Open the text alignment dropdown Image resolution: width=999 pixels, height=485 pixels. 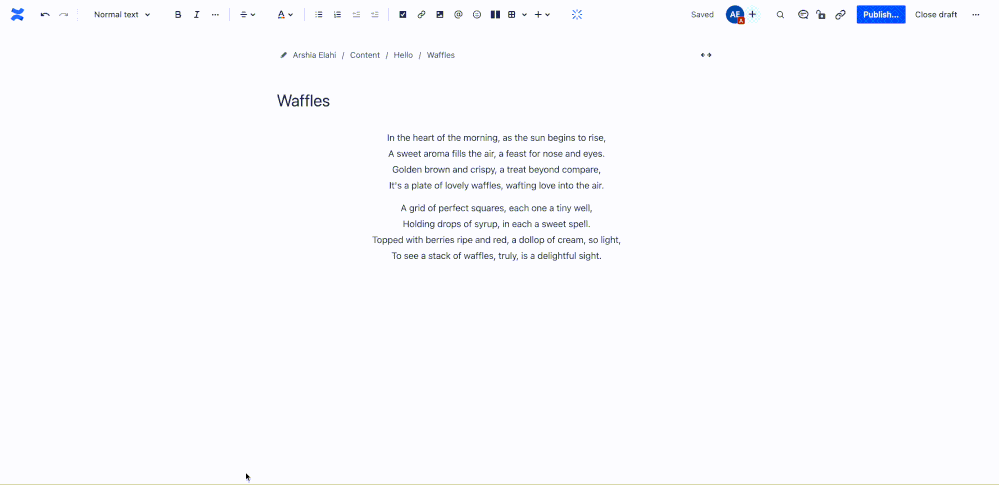[247, 15]
